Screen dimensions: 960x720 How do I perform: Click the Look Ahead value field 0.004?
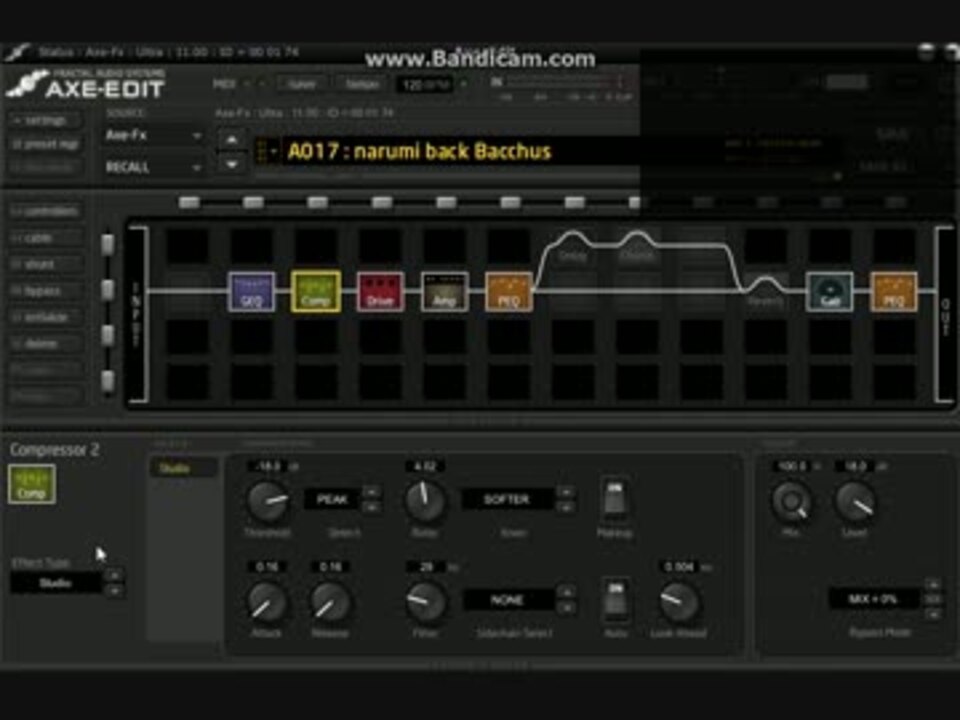[679, 568]
